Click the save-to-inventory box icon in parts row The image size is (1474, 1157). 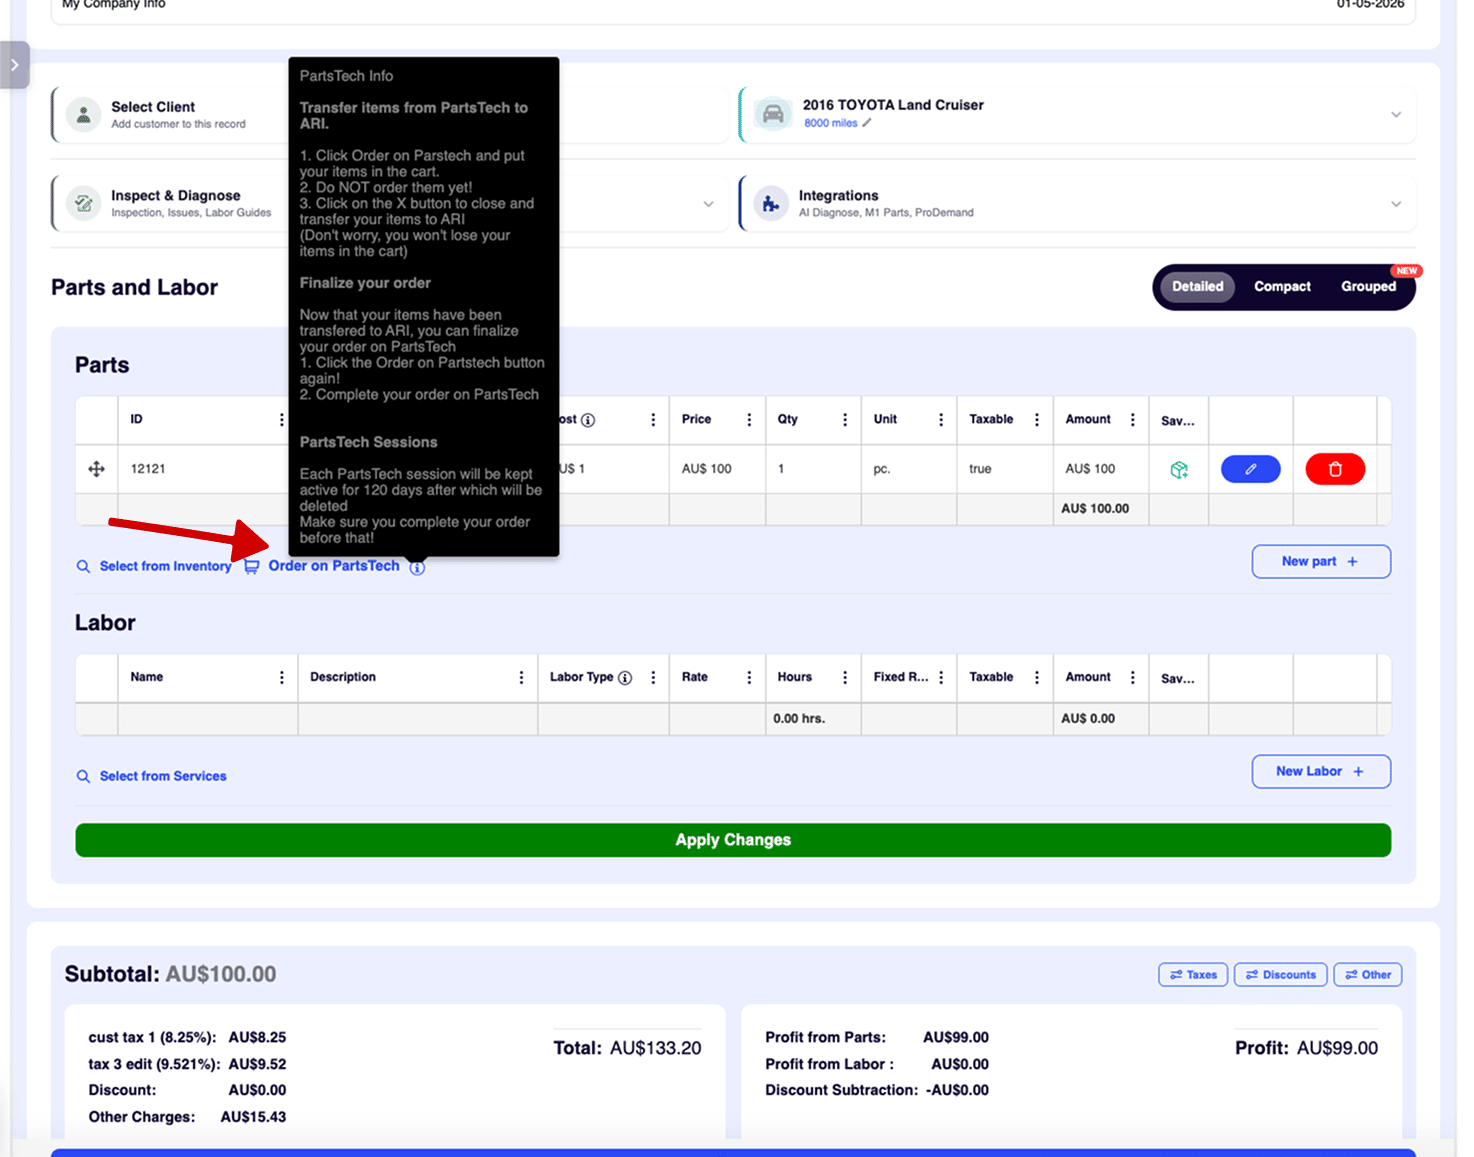pos(1179,470)
